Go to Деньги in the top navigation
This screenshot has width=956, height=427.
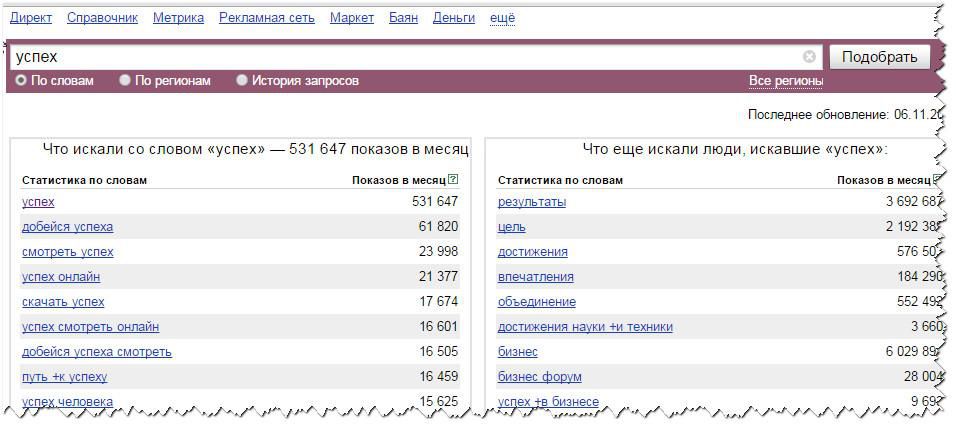[x=453, y=18]
